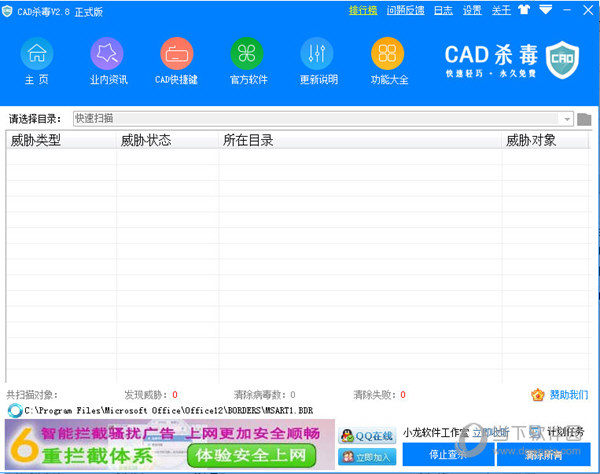Open the 日志 log link

(443, 10)
